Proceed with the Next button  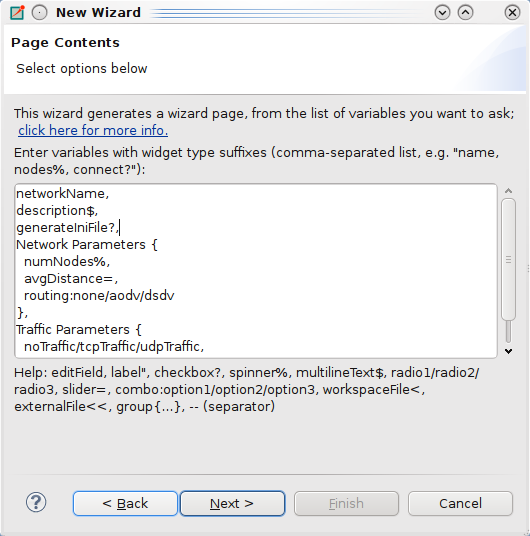[x=233, y=504]
